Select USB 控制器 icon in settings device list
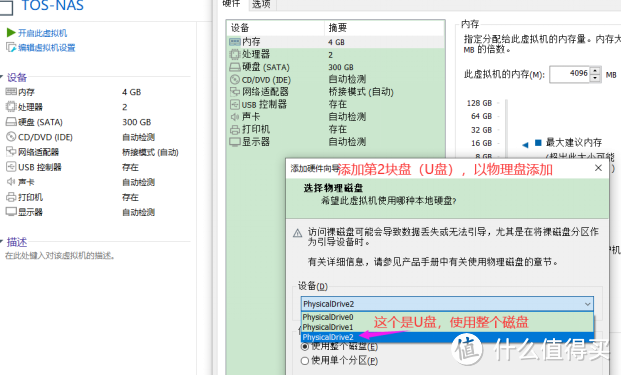 click(235, 105)
